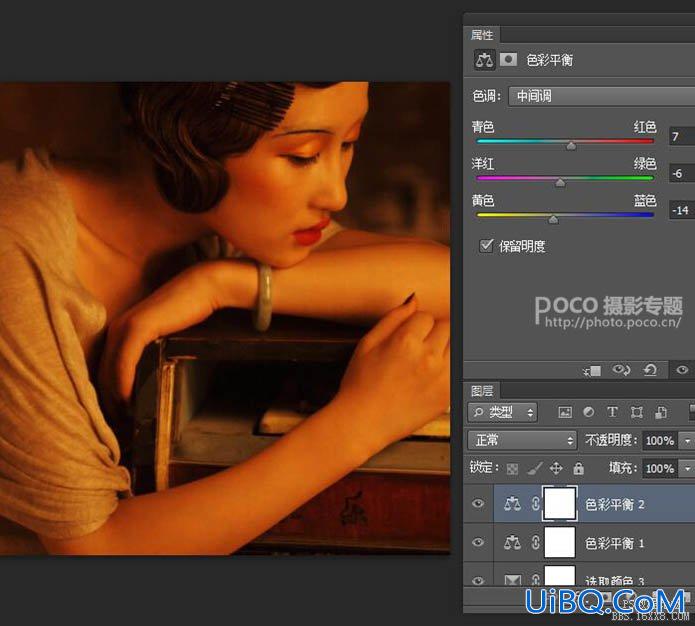This screenshot has height=626, width=695.
Task: Click the yellow-blue slider handle
Action: 553,219
